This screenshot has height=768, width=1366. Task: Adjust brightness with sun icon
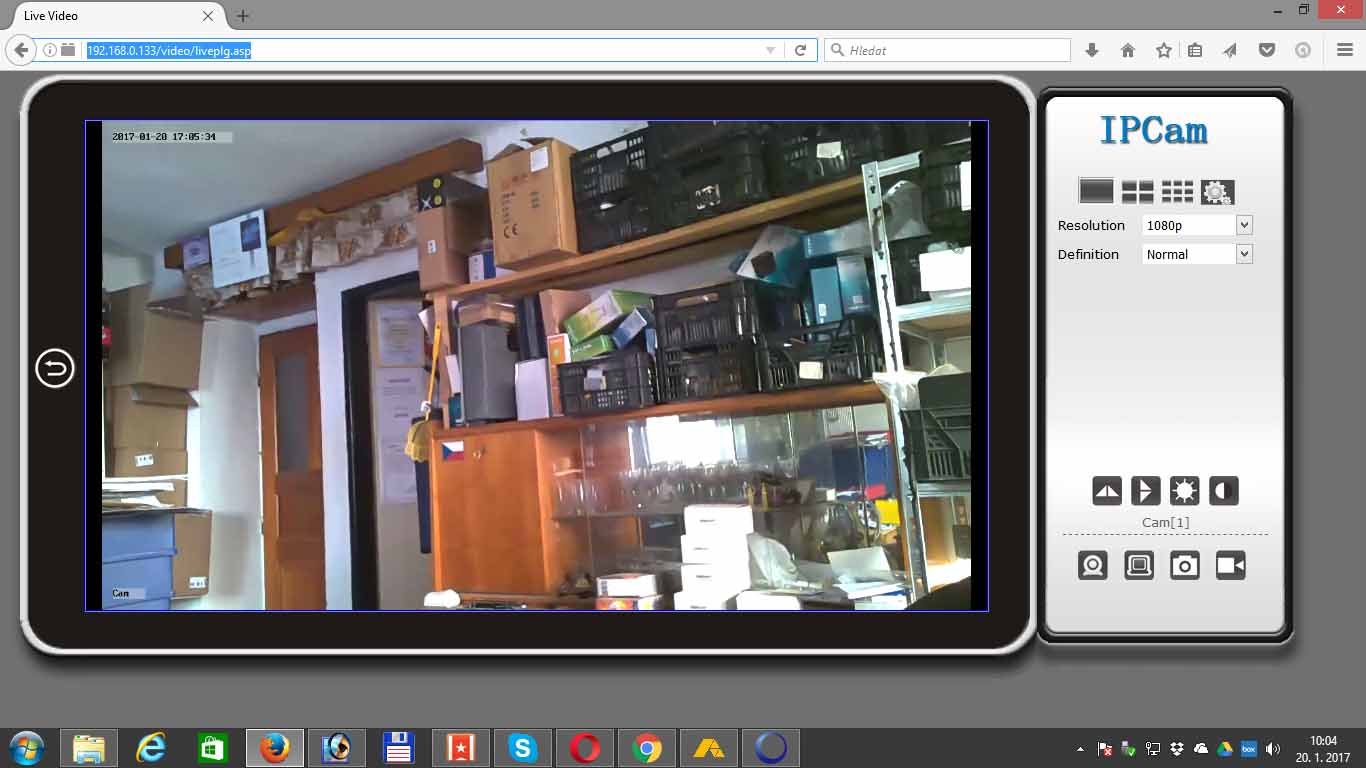click(1185, 490)
